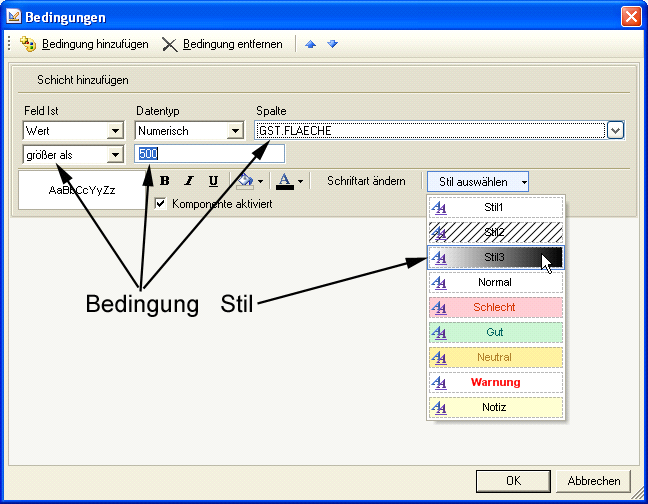Click the Bold formatting icon

pyautogui.click(x=164, y=181)
